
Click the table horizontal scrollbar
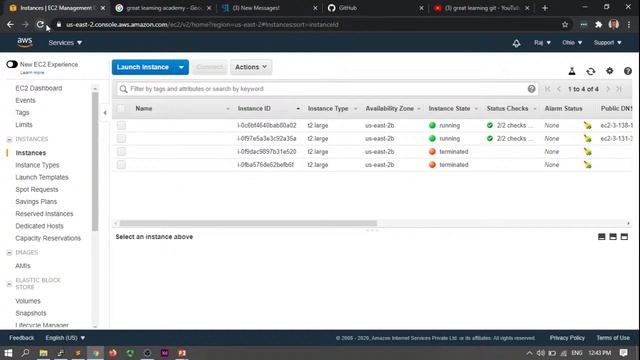248,223
